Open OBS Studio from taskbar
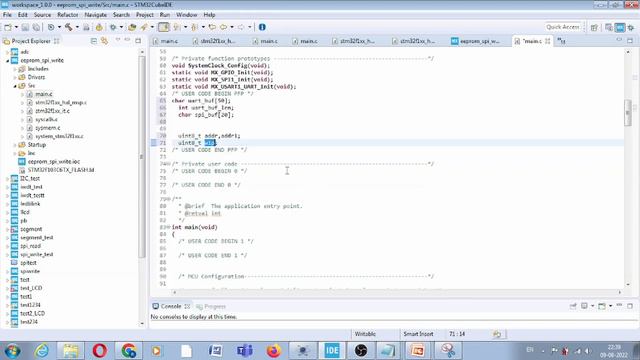The height and width of the screenshot is (360, 640). (x=361, y=351)
